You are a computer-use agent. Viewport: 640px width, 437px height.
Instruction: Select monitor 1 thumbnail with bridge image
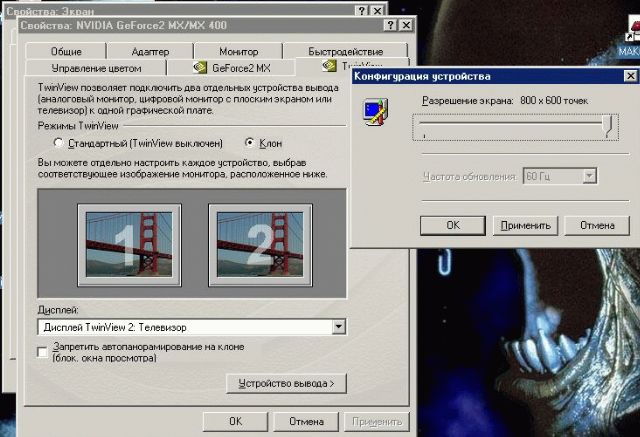[129, 245]
